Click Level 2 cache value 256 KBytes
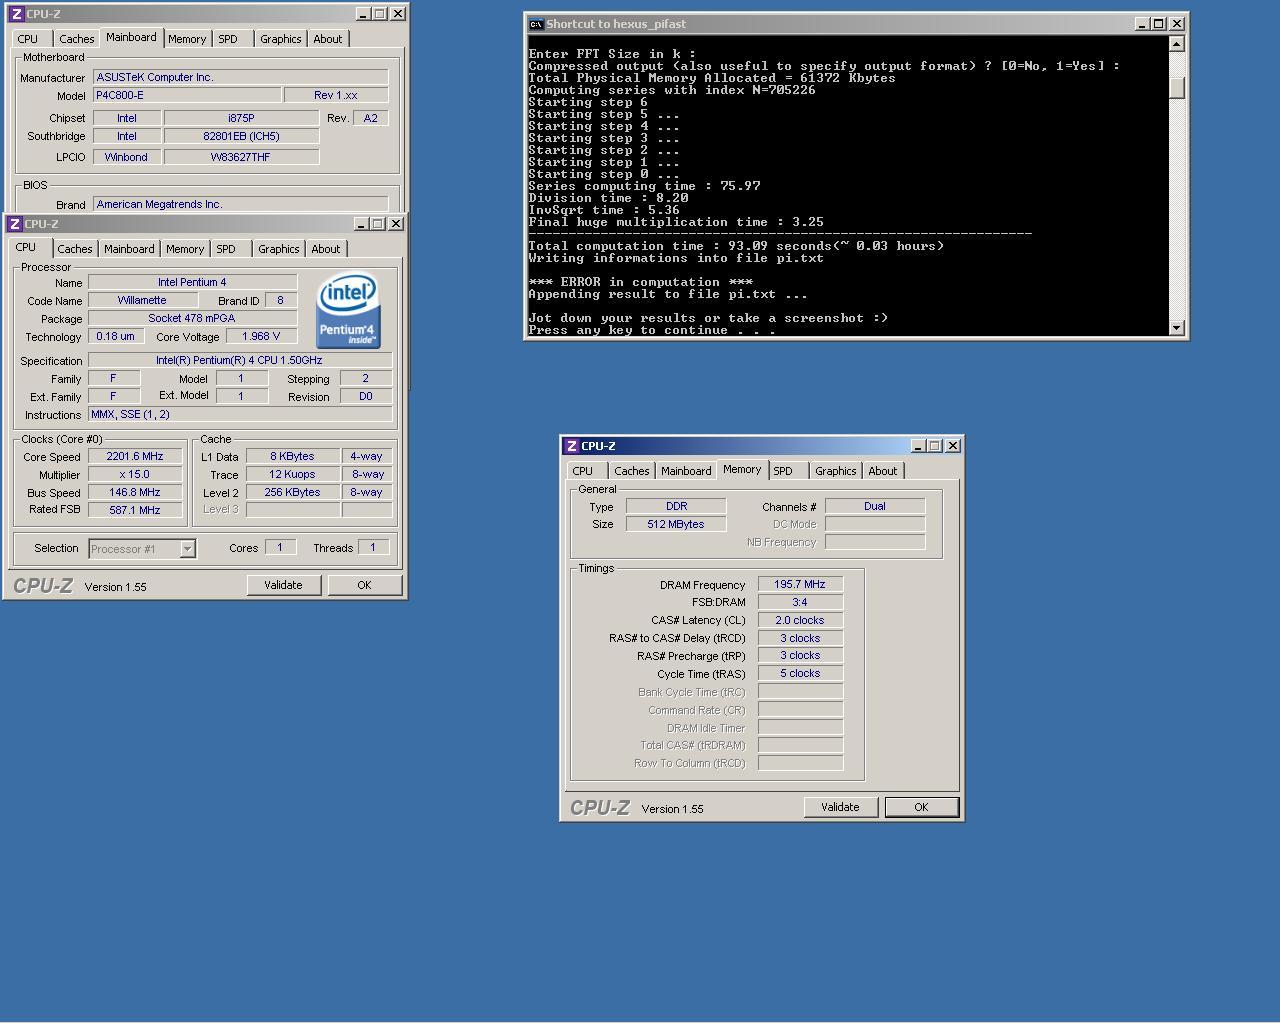This screenshot has height=1024, width=1280. click(292, 492)
